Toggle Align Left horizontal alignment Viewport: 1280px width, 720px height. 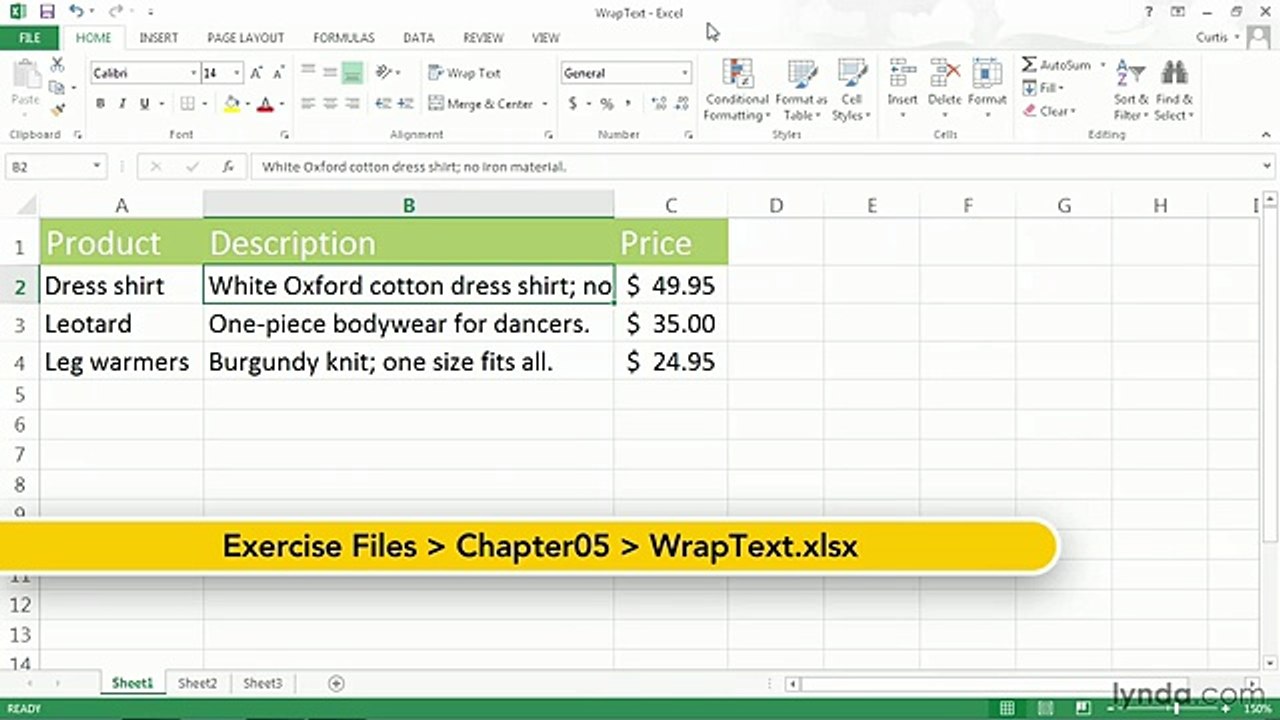click(x=308, y=104)
